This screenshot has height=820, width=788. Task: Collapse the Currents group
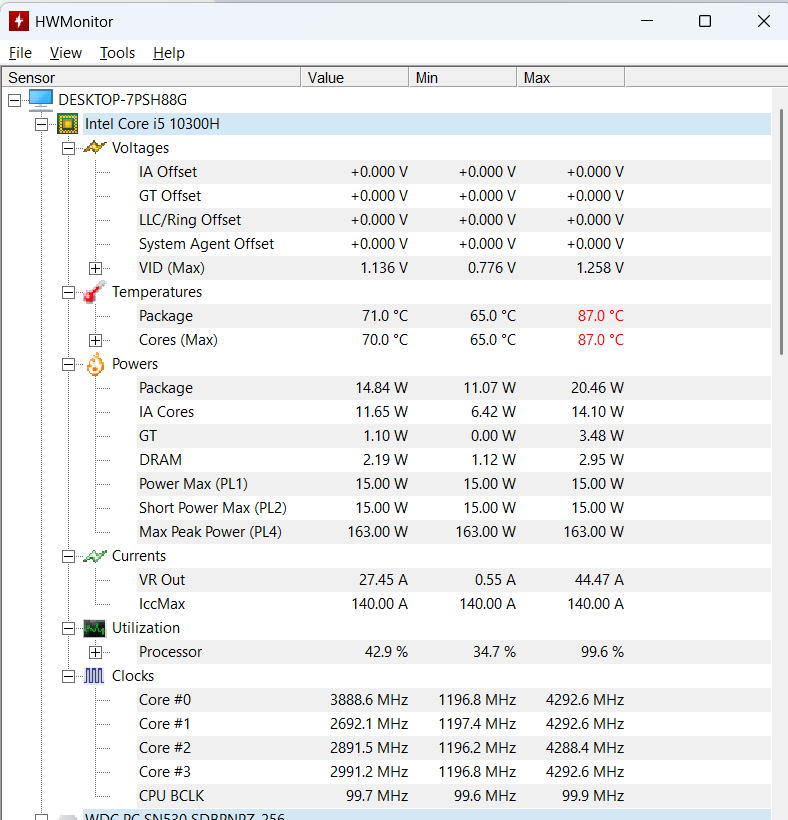click(x=68, y=556)
